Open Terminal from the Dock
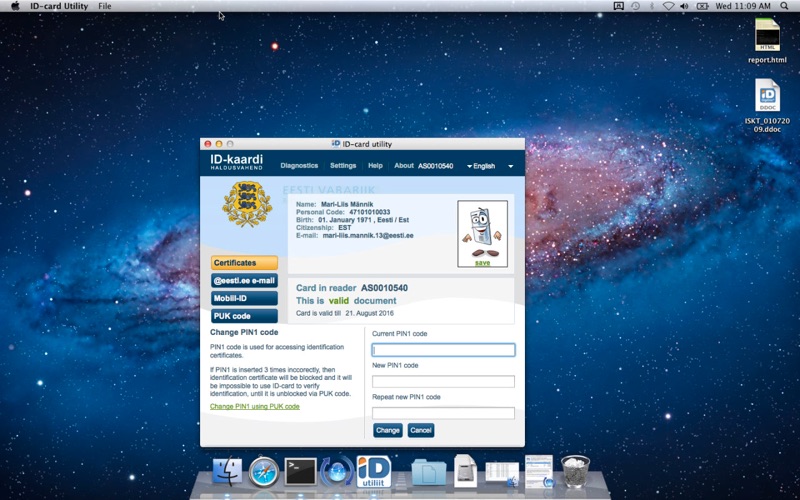The image size is (800, 500). coord(301,472)
